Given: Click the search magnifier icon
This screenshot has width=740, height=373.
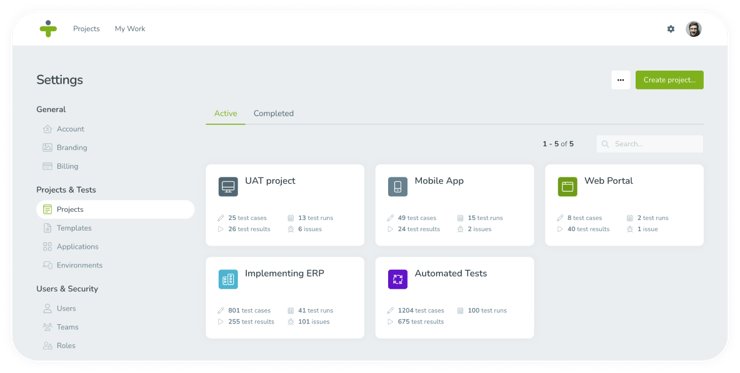Looking at the screenshot, I should (x=605, y=144).
